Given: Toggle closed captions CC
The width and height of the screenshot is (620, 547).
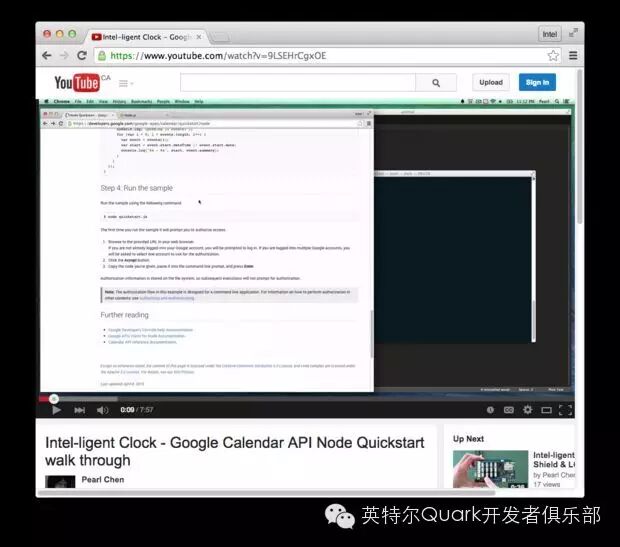Looking at the screenshot, I should 508,410.
